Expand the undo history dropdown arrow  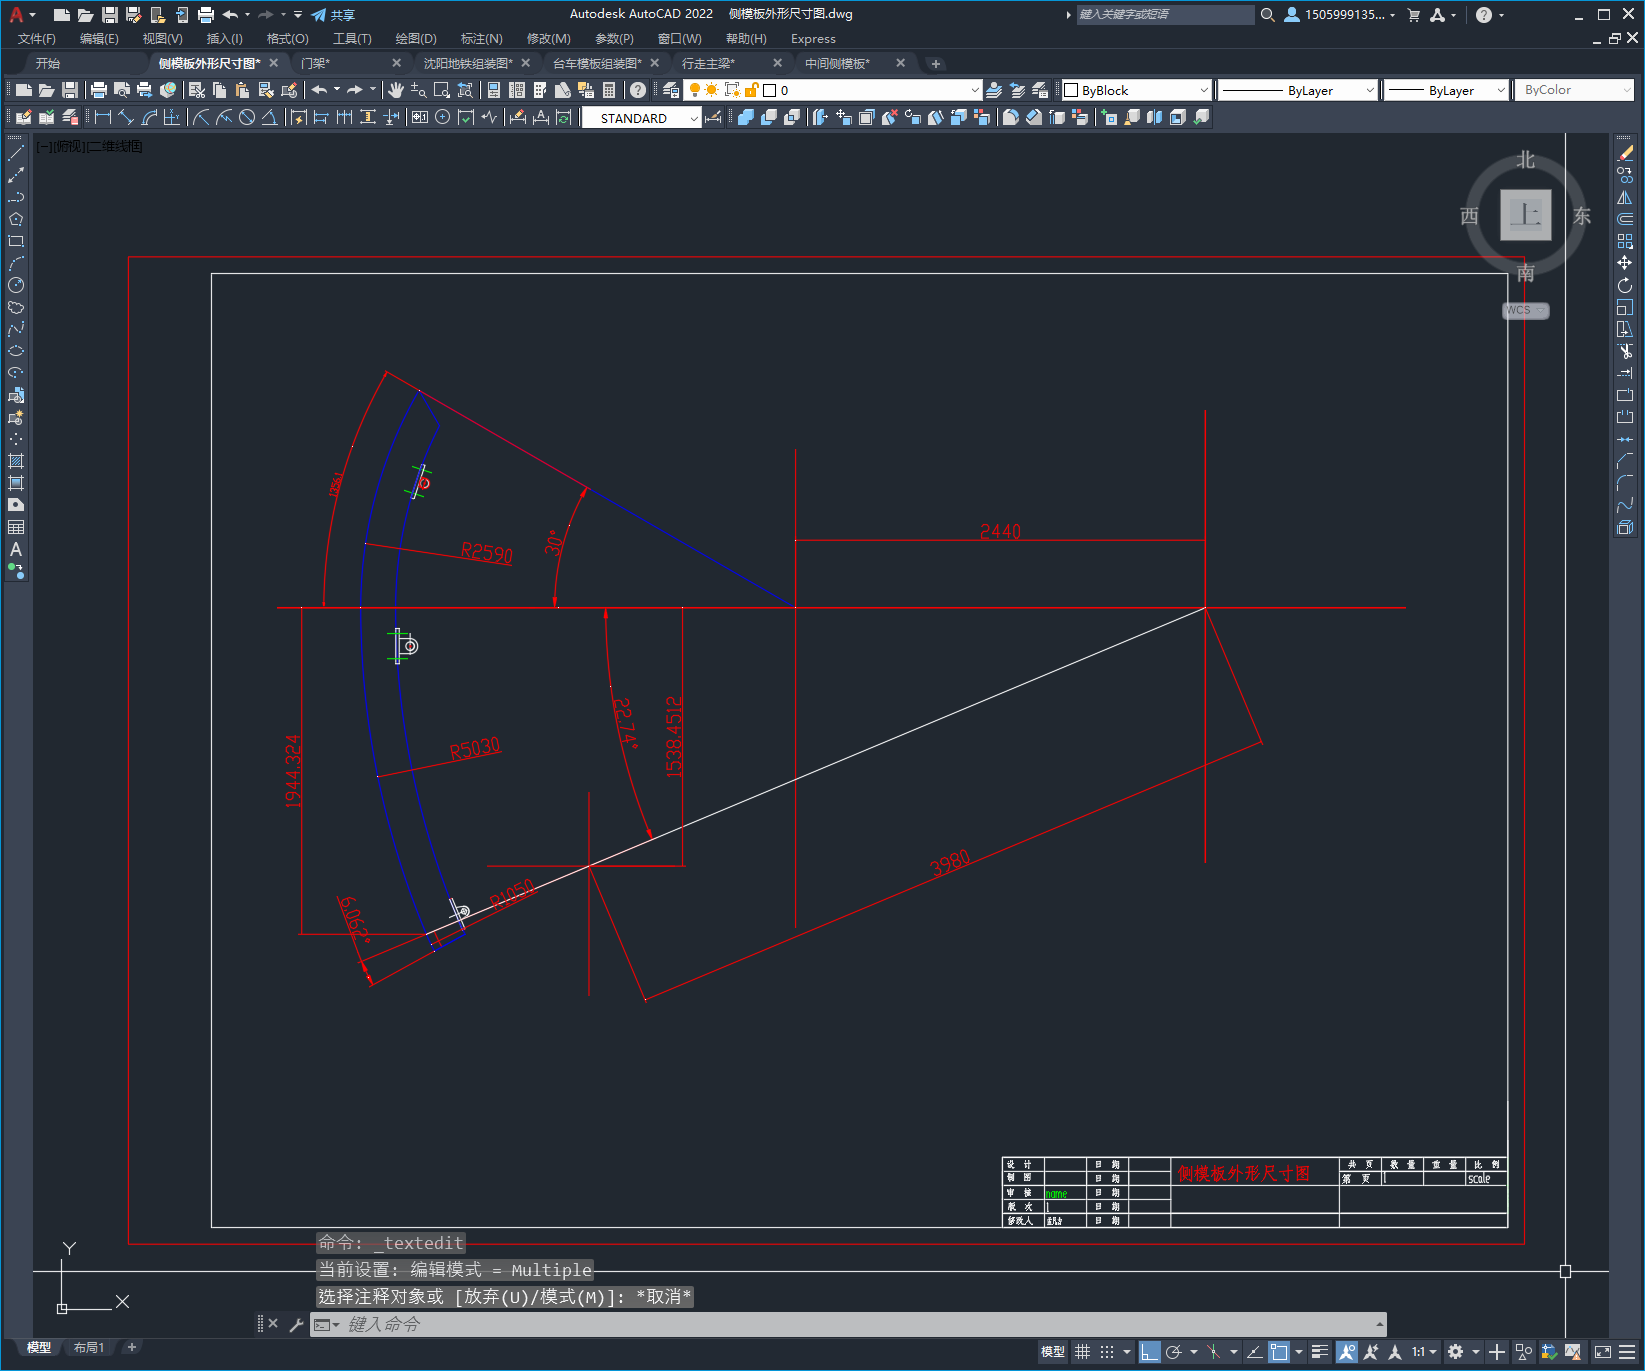point(337,90)
